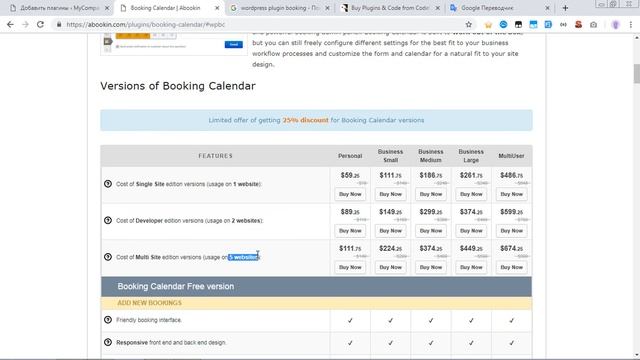This screenshot has width=640, height=360.
Task: Click the page vertical scrollbar thumb
Action: tap(636, 73)
